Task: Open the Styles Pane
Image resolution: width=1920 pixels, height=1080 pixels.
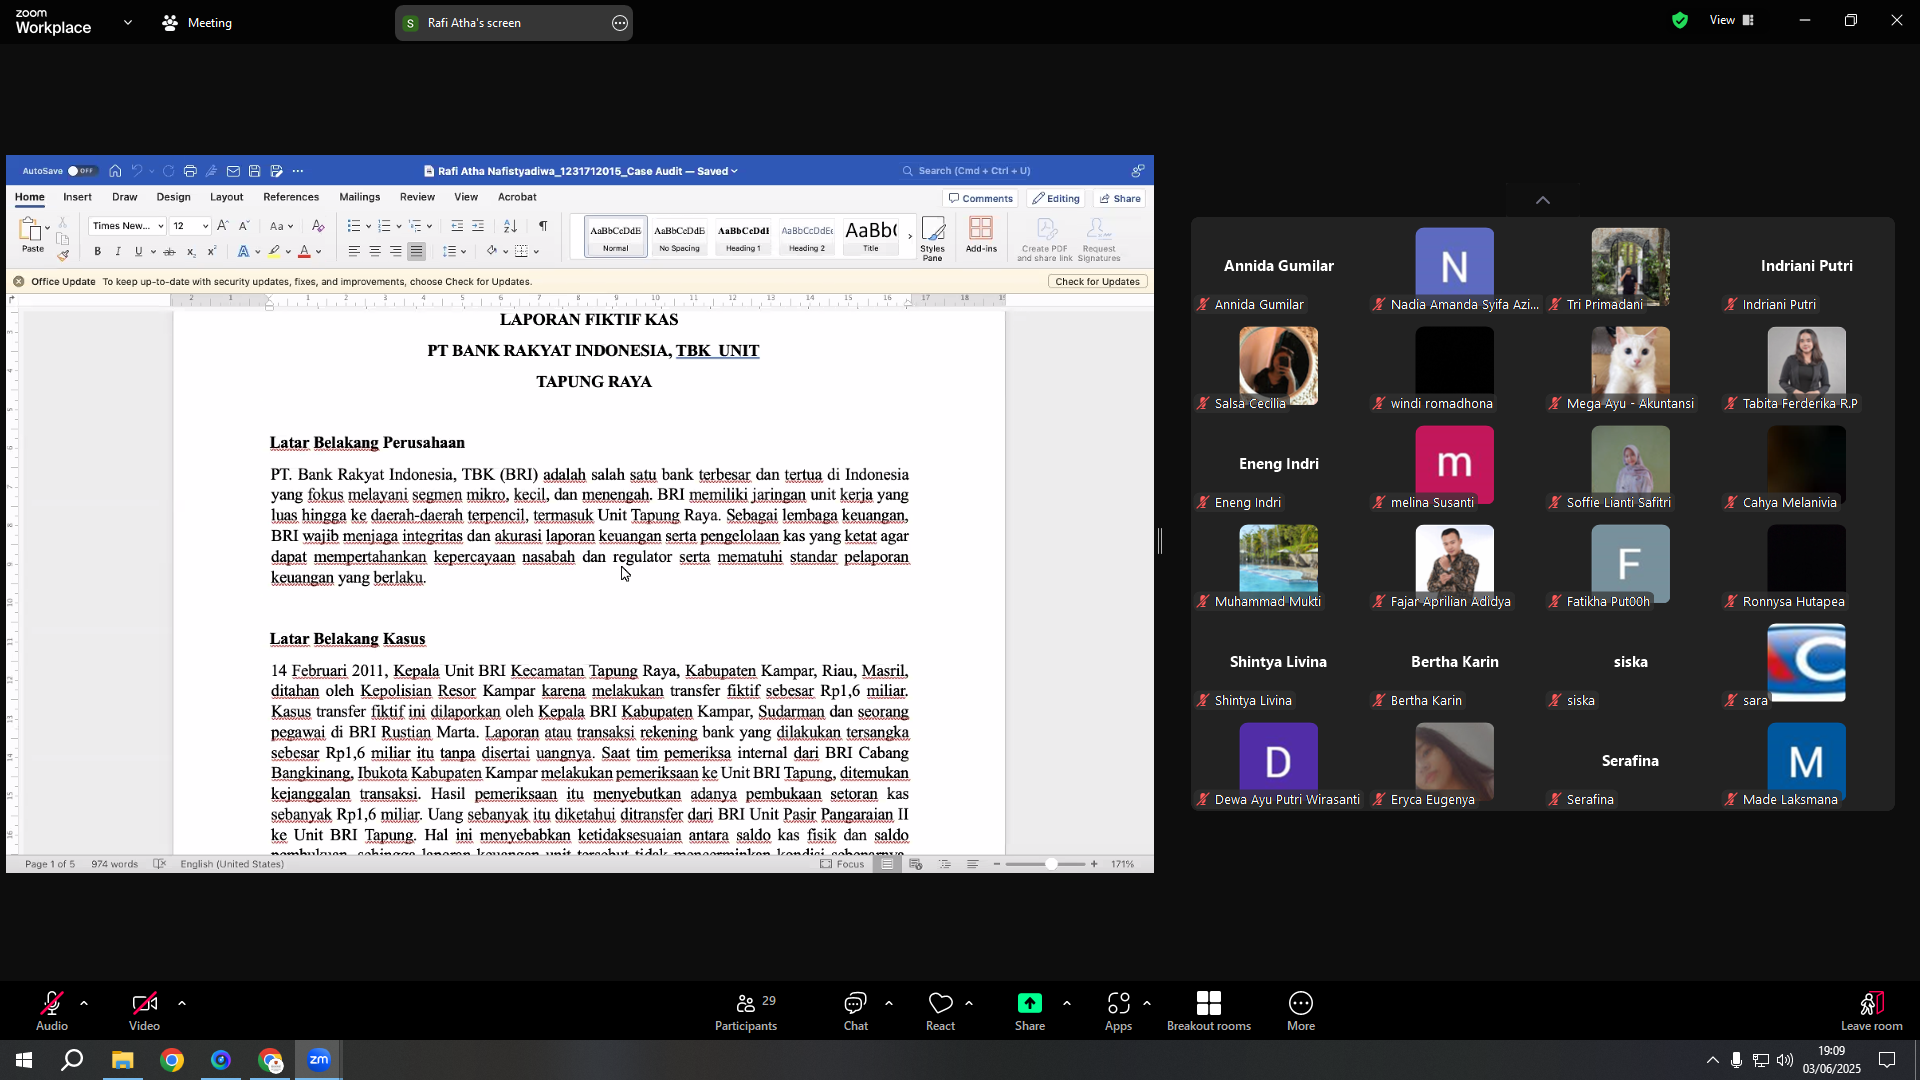Action: click(933, 239)
